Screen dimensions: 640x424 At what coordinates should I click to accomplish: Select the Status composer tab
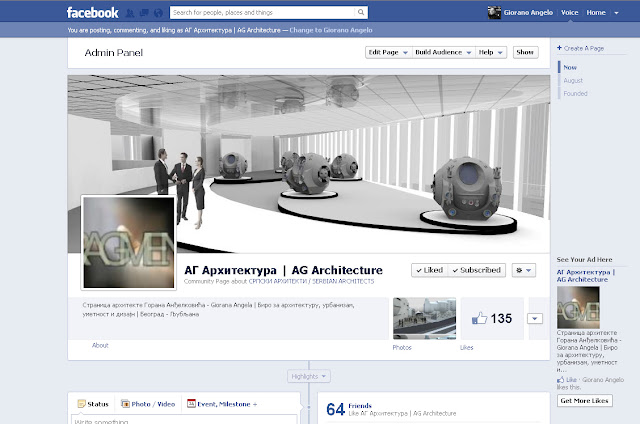click(x=93, y=404)
